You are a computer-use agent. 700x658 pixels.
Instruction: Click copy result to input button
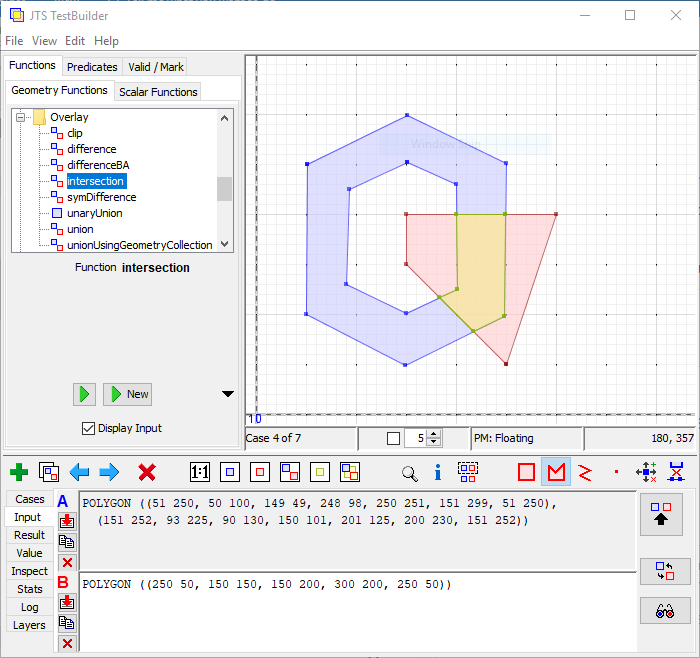point(661,514)
